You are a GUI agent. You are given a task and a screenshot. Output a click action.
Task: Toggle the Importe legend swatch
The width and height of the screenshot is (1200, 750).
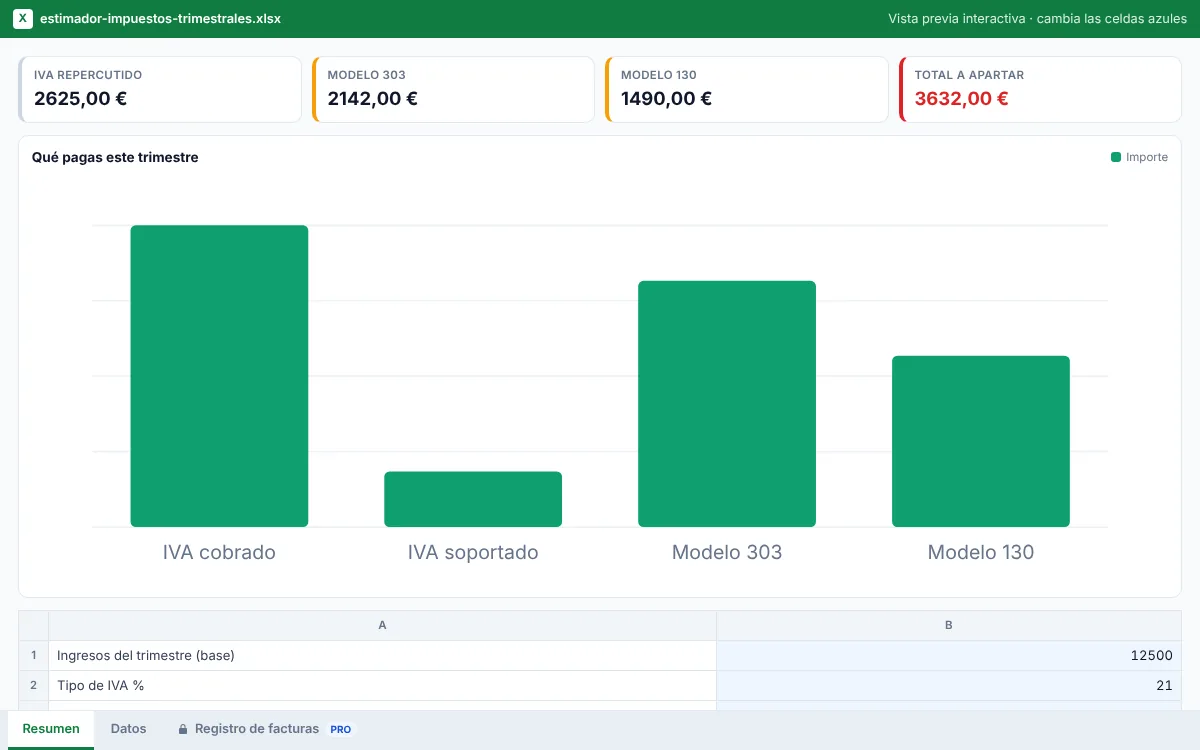[x=1116, y=157]
